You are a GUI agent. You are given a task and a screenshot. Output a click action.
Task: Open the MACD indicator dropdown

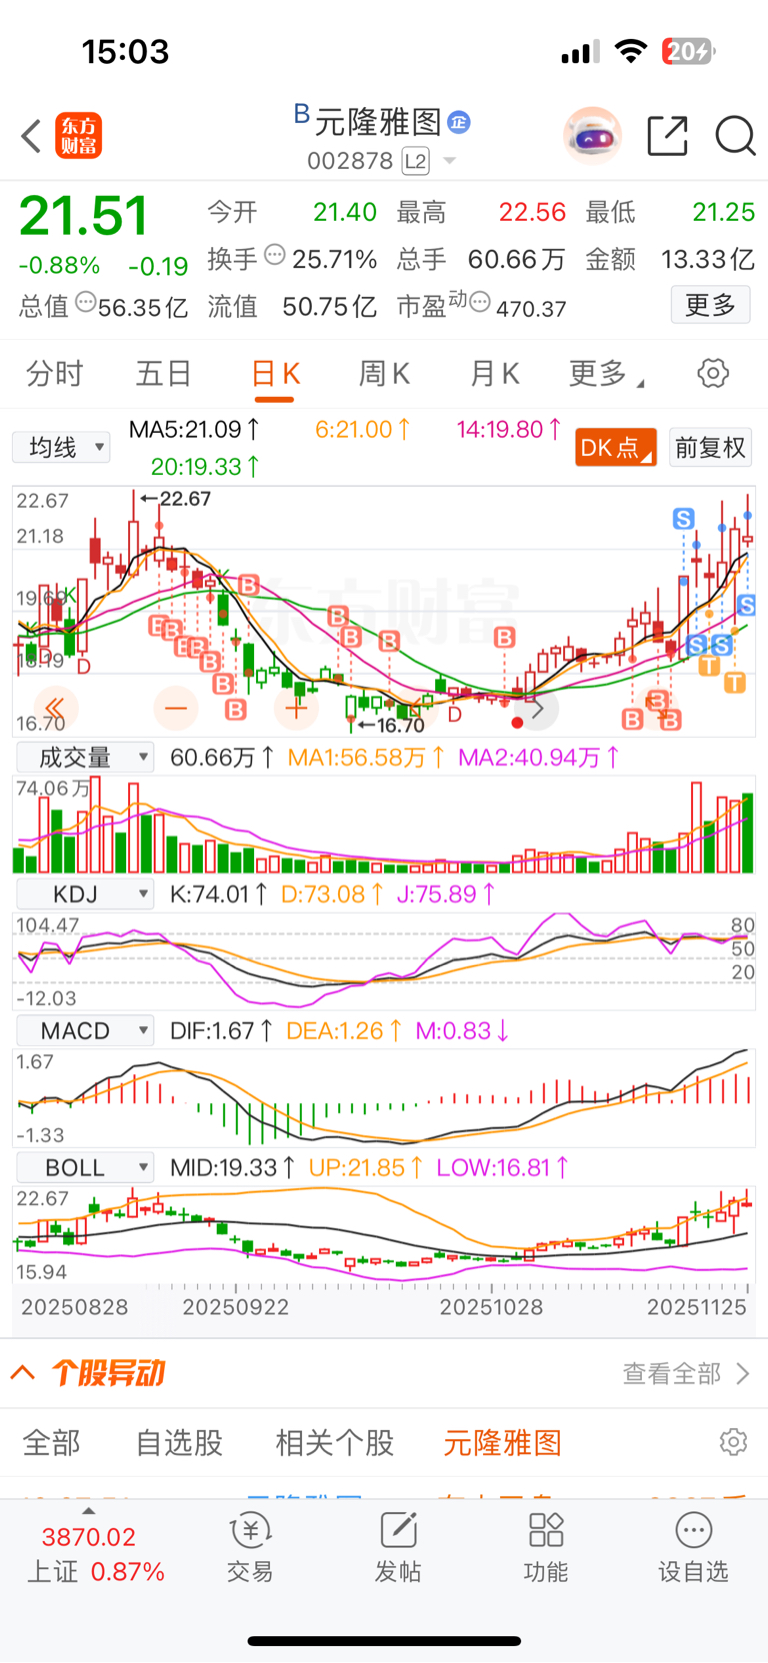(x=84, y=1031)
